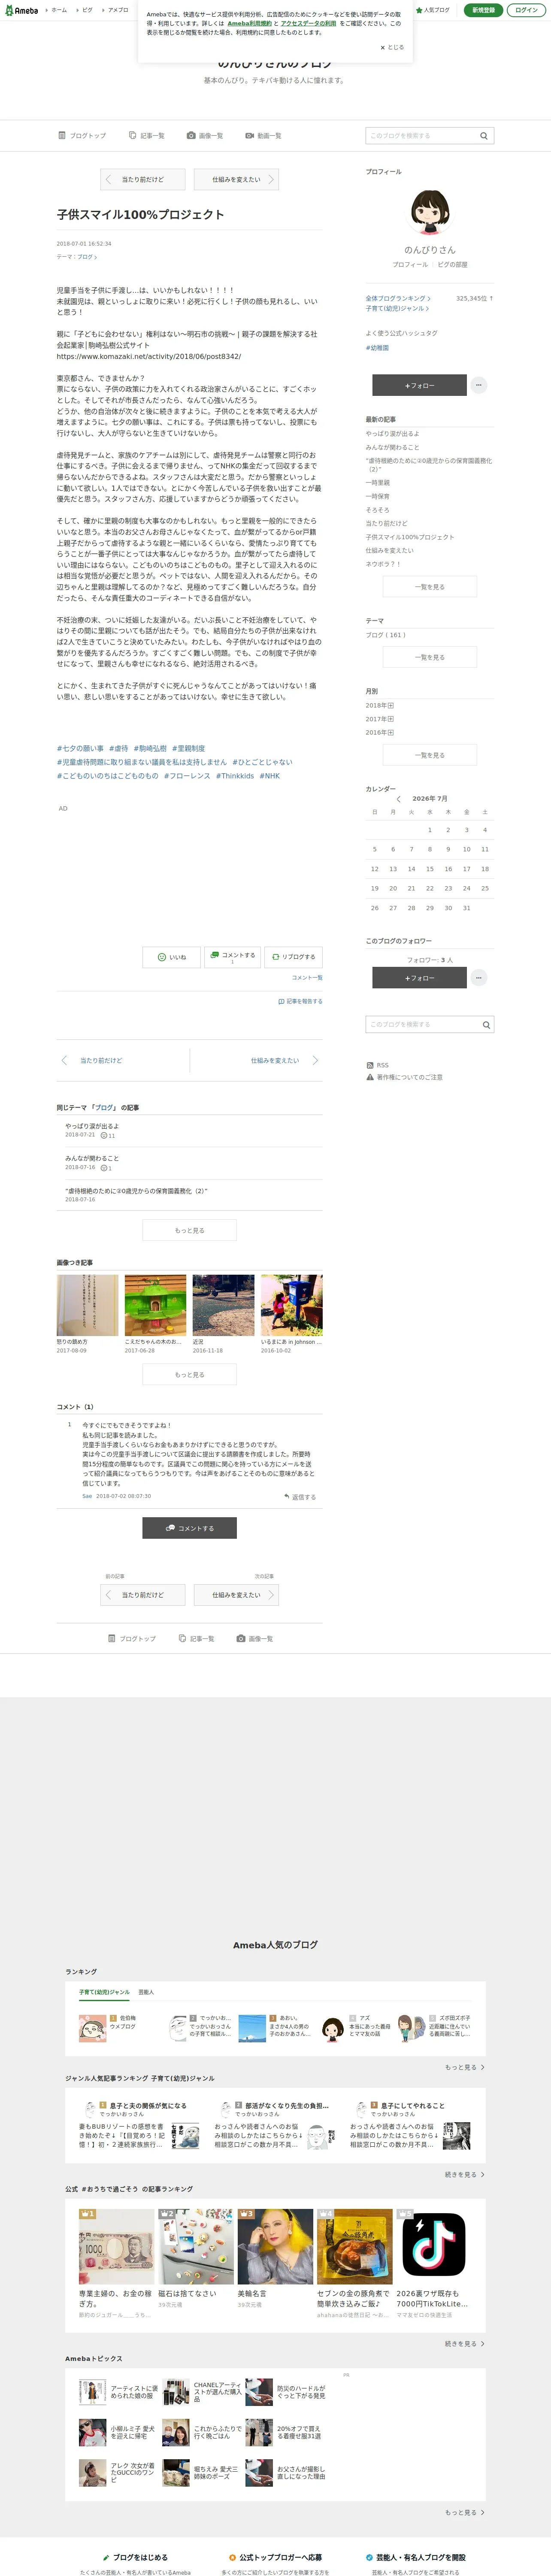This screenshot has width=551, height=2576.
Task: Open the 画像一覧 tab in the top nav
Action: click(205, 136)
